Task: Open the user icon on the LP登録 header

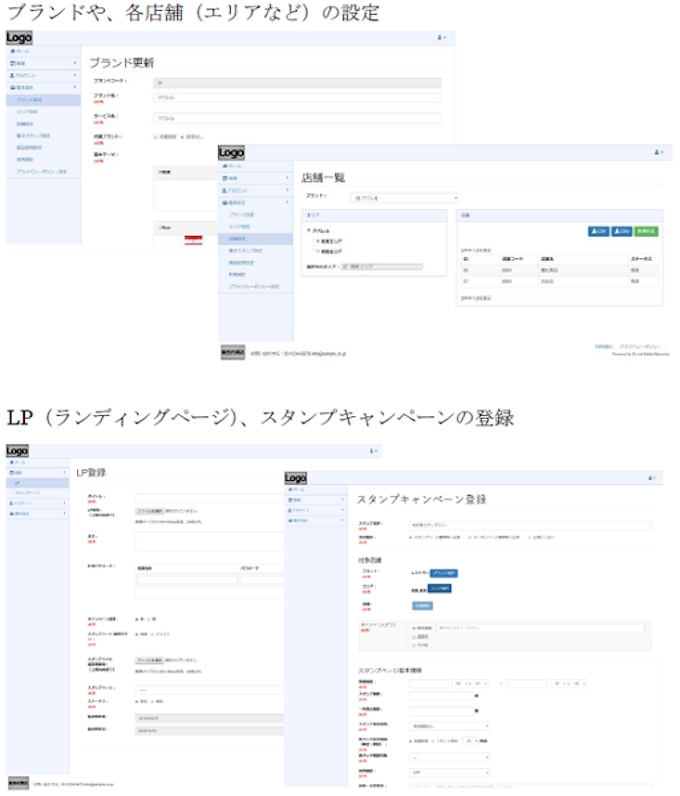Action: (375, 452)
